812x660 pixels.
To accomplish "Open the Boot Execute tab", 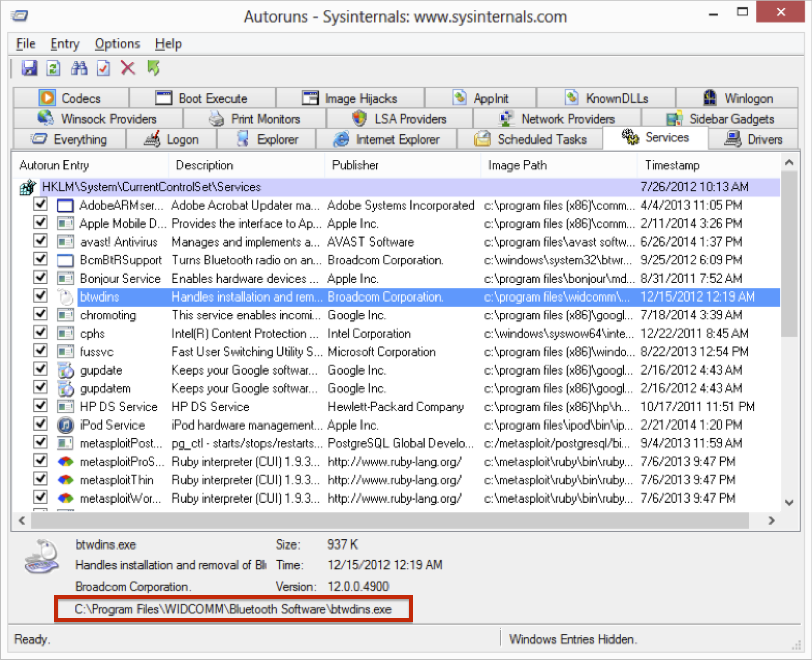I will click(202, 98).
